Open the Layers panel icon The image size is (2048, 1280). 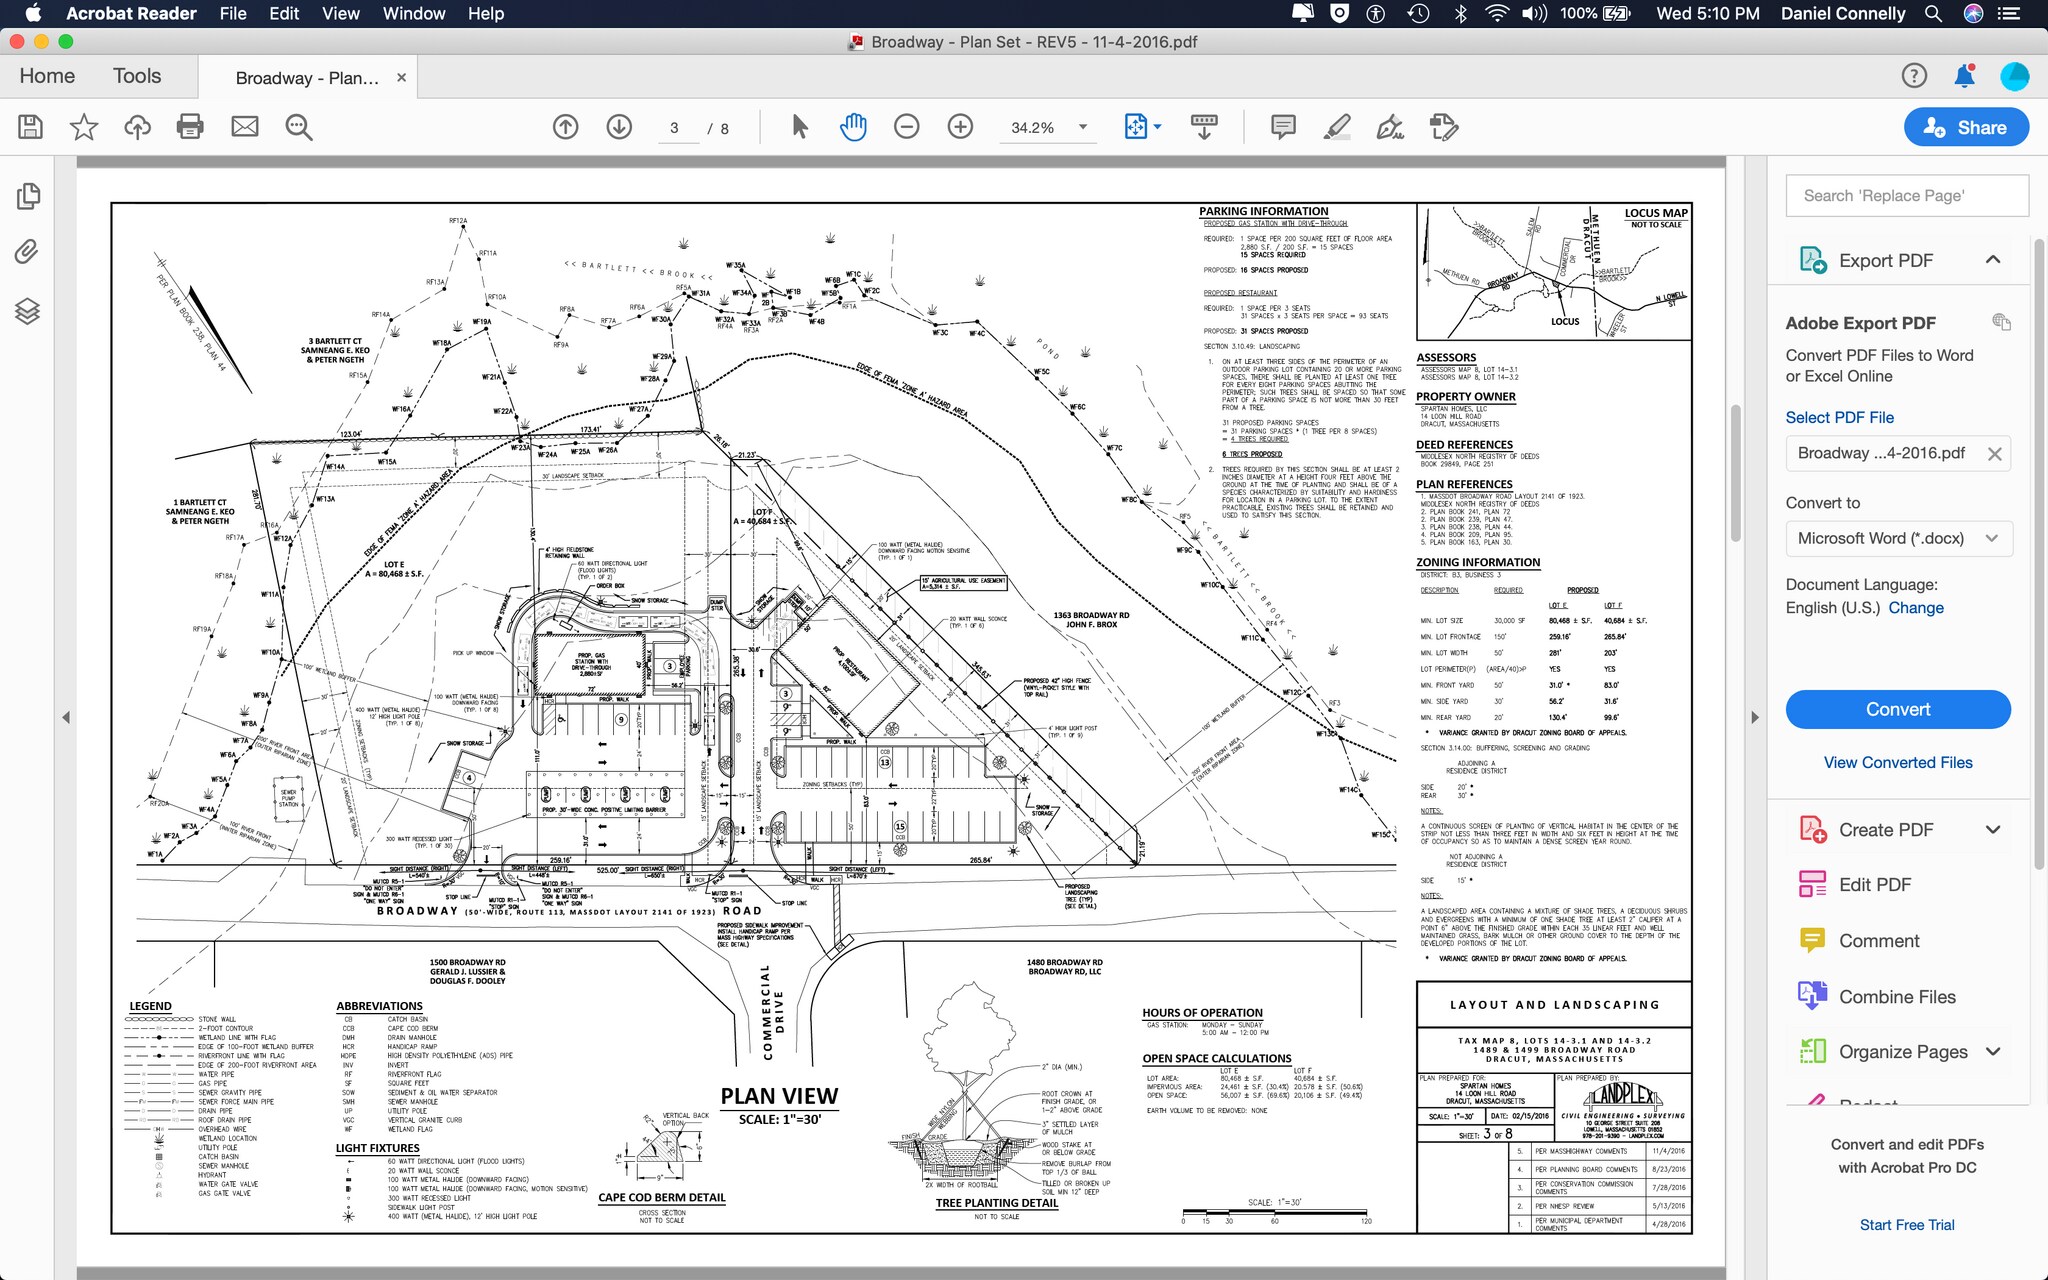27,312
